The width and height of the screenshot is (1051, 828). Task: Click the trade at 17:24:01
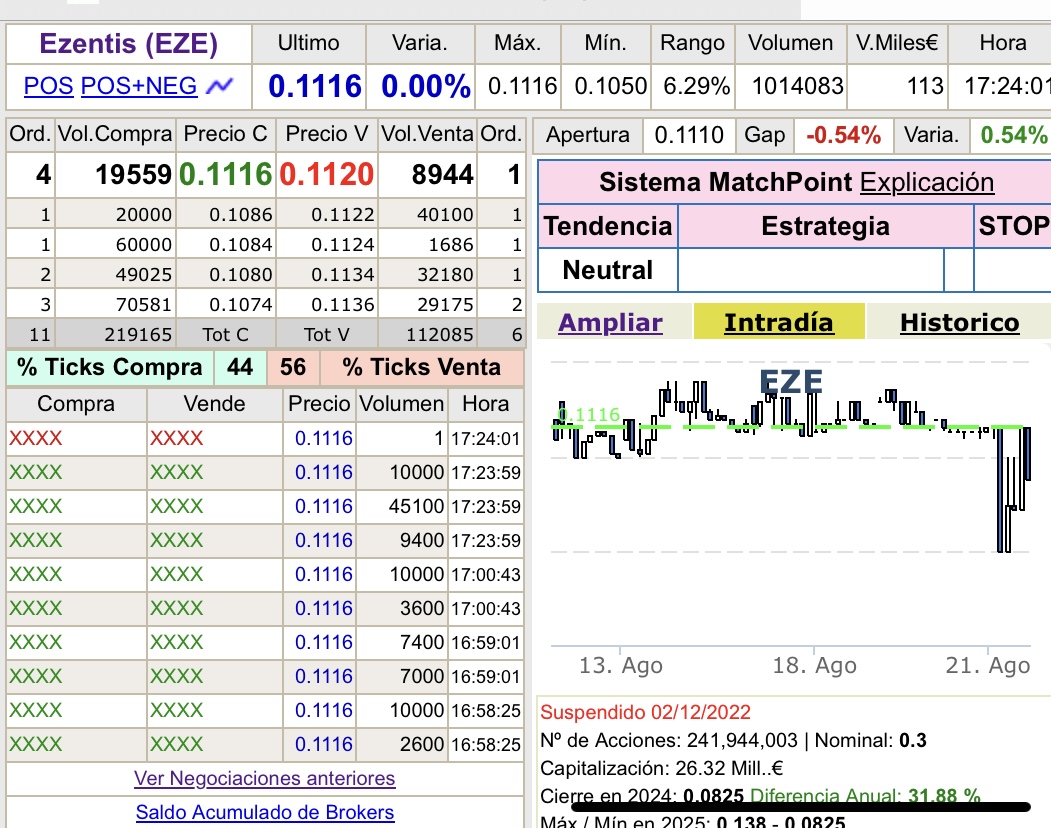point(265,438)
